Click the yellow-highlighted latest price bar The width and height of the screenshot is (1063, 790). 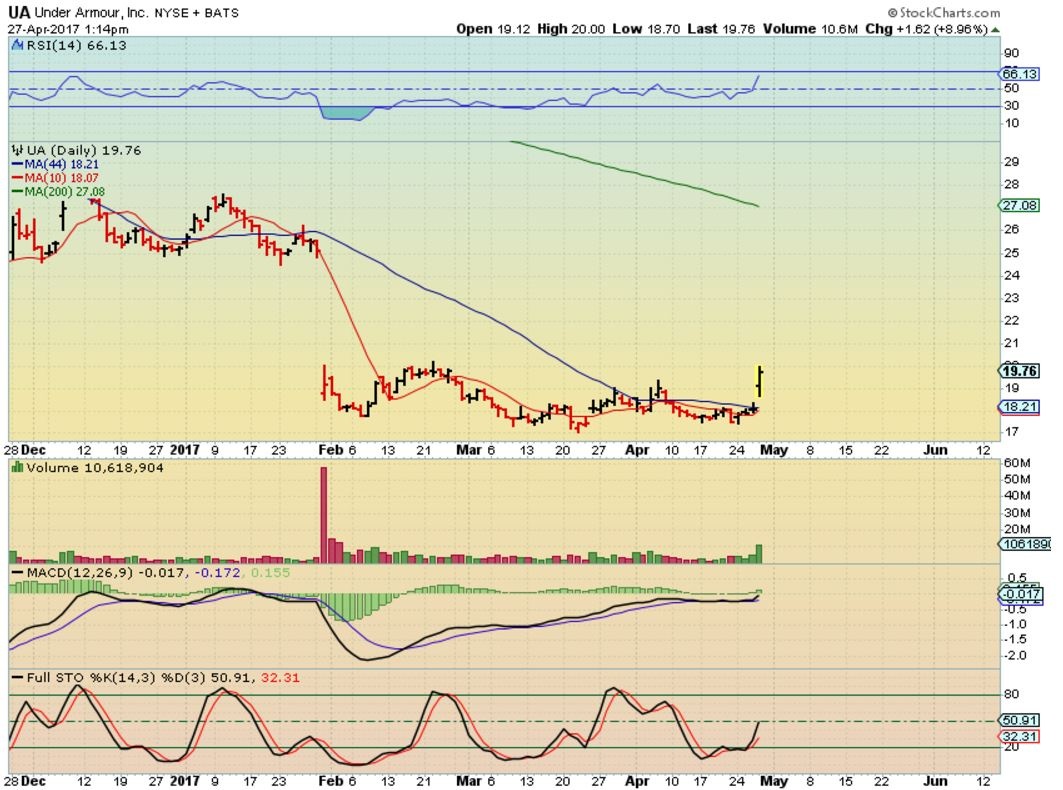point(760,380)
